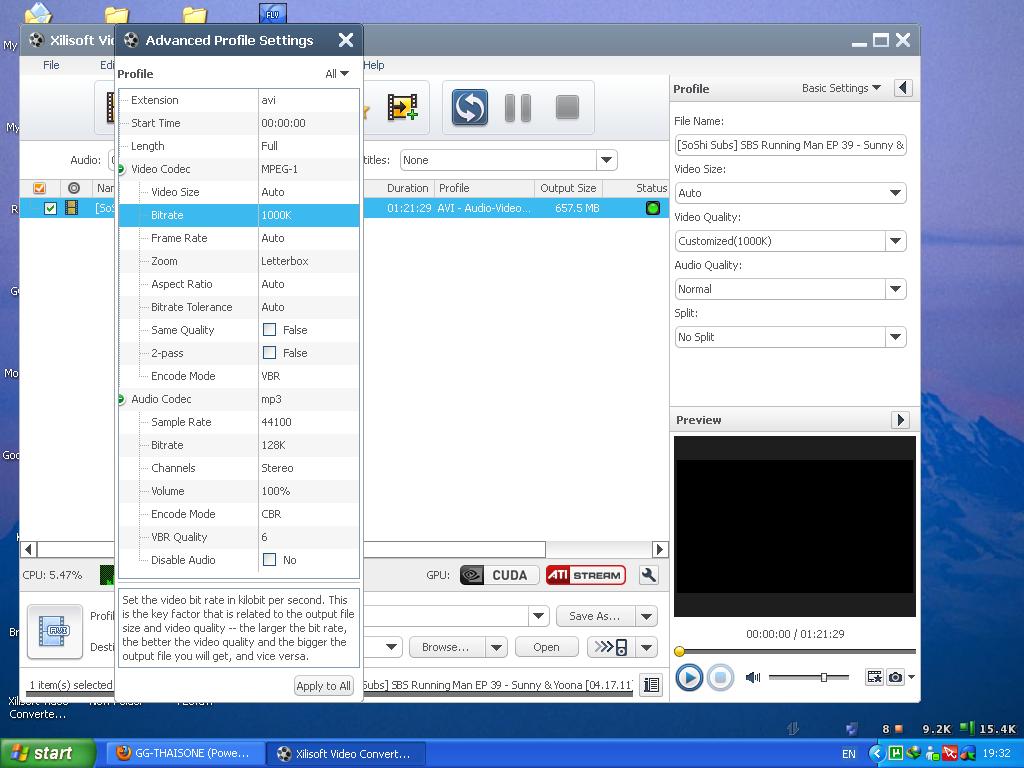Expand the Split dropdown
Image resolution: width=1024 pixels, height=768 pixels.
point(895,337)
